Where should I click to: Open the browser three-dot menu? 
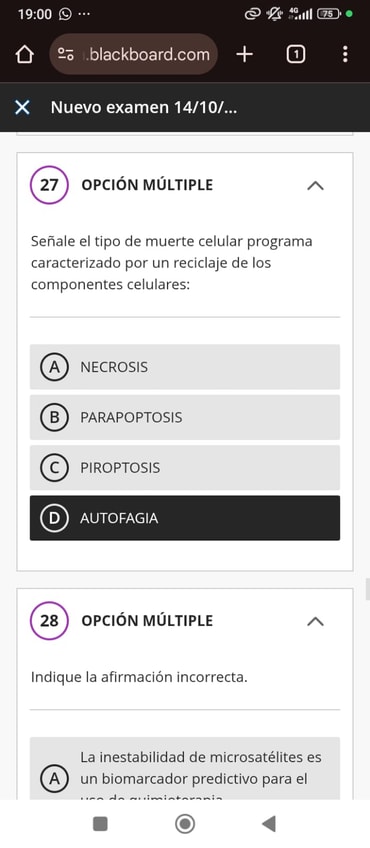click(345, 54)
